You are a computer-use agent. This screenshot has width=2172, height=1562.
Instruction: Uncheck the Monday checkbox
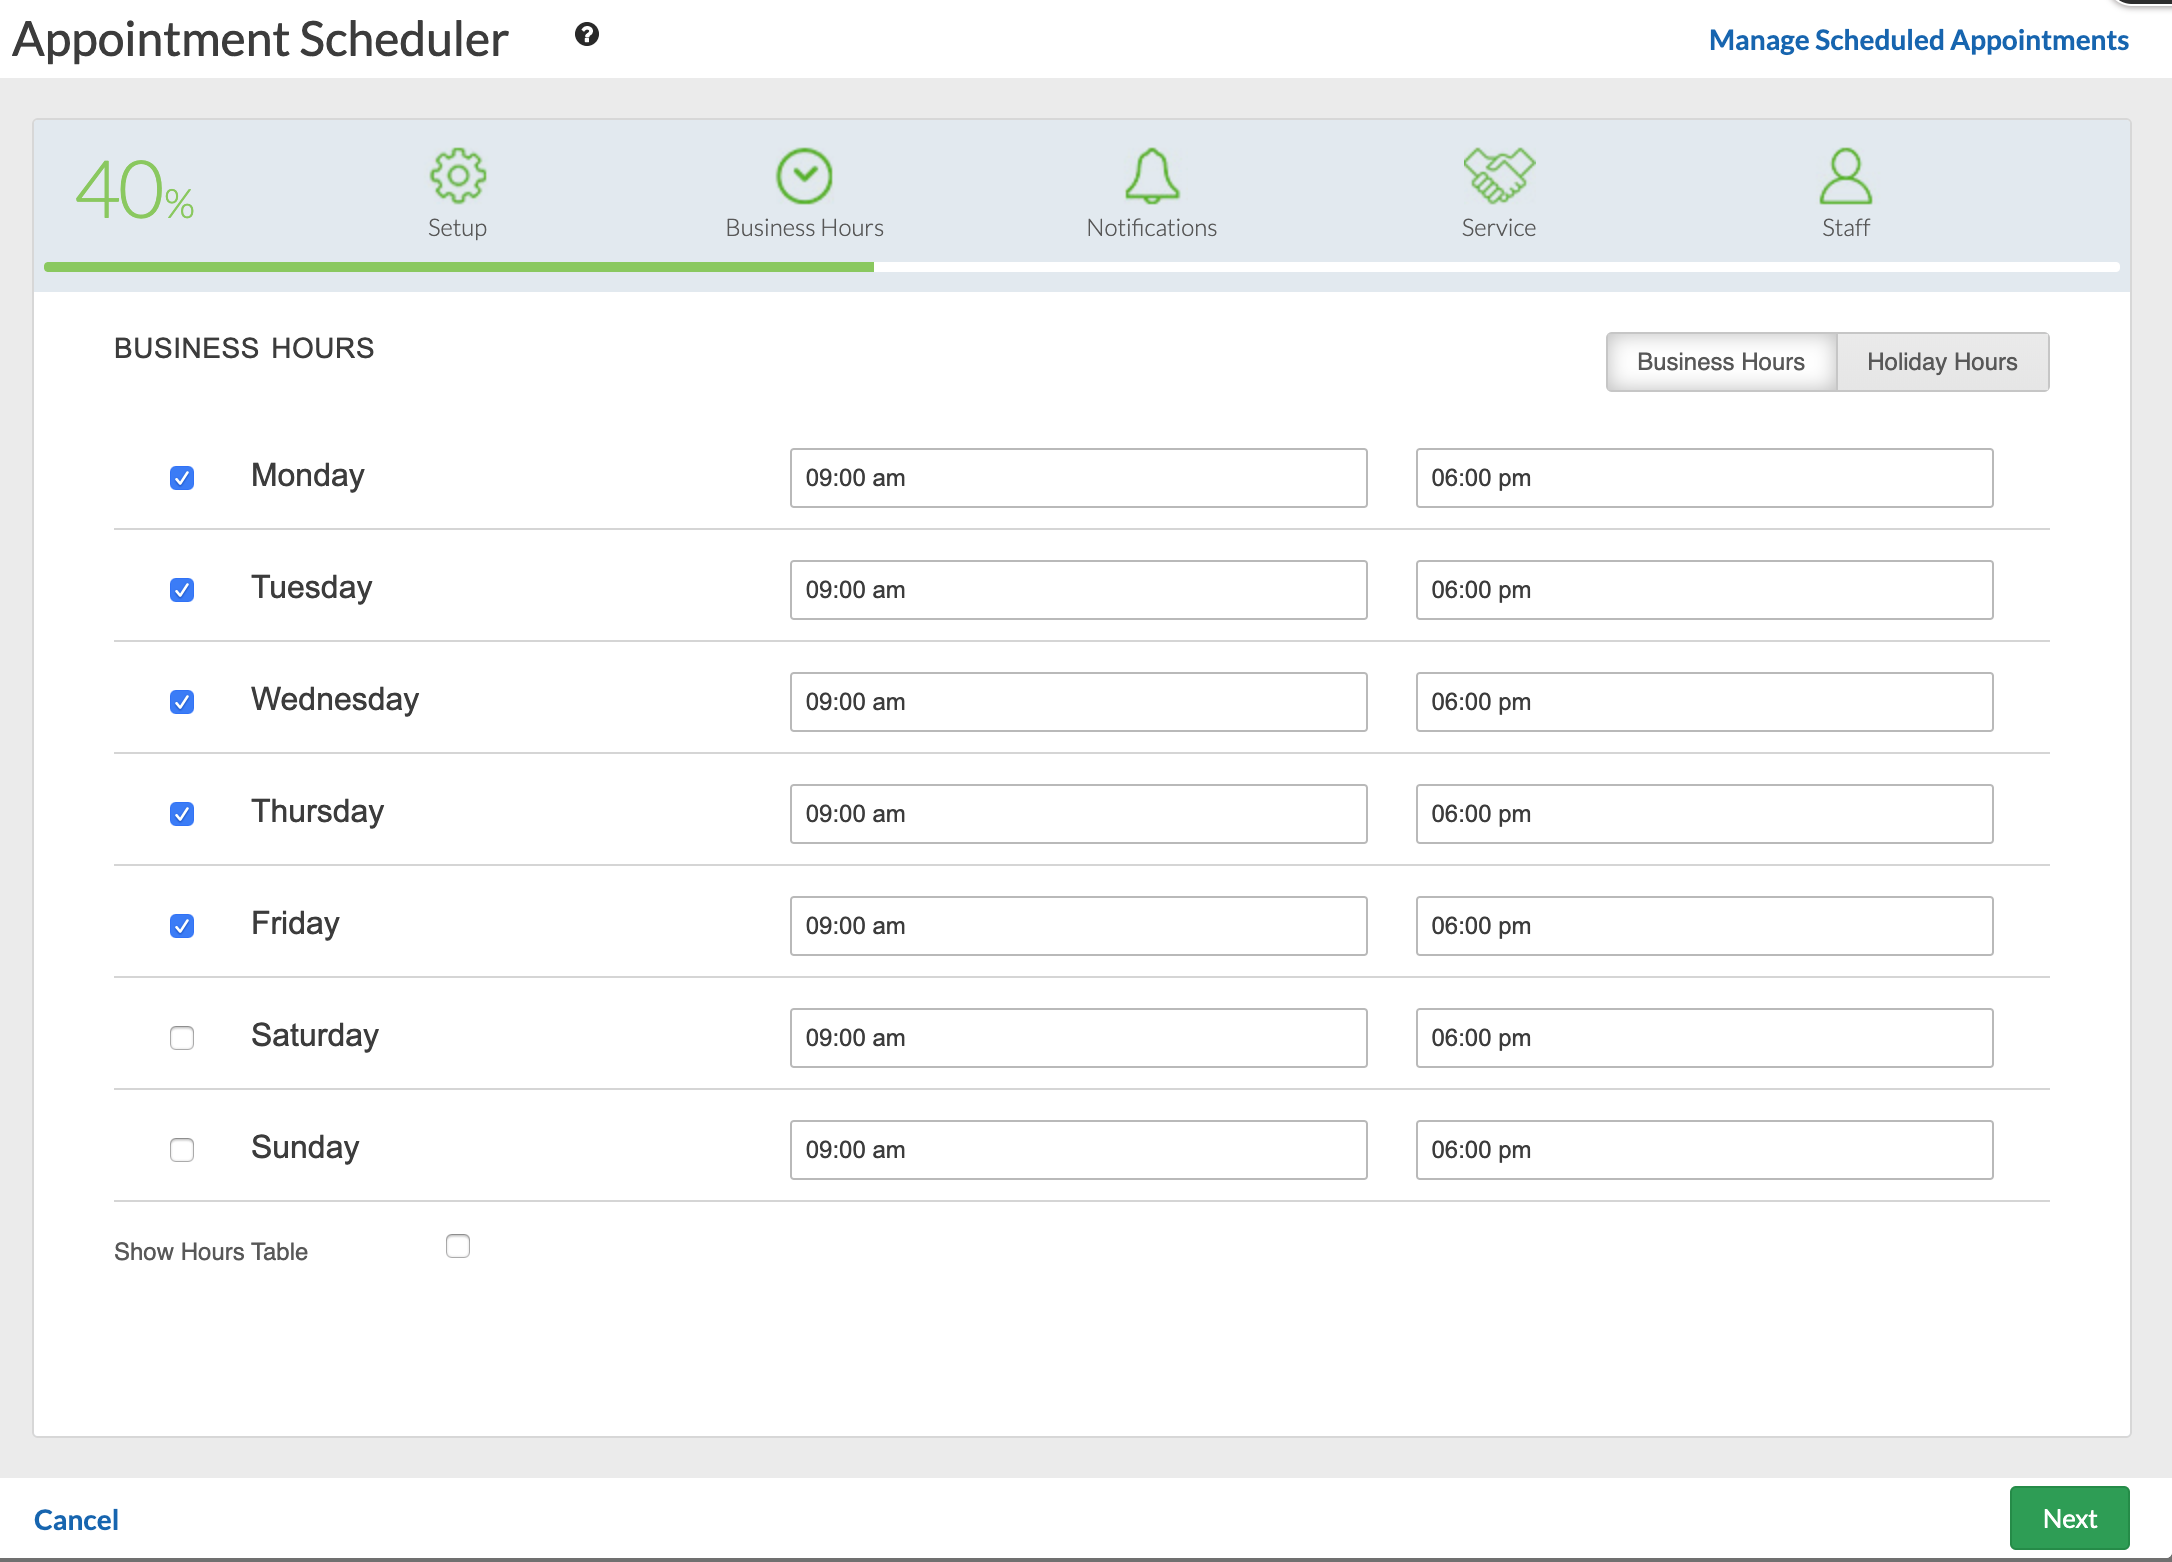tap(182, 478)
